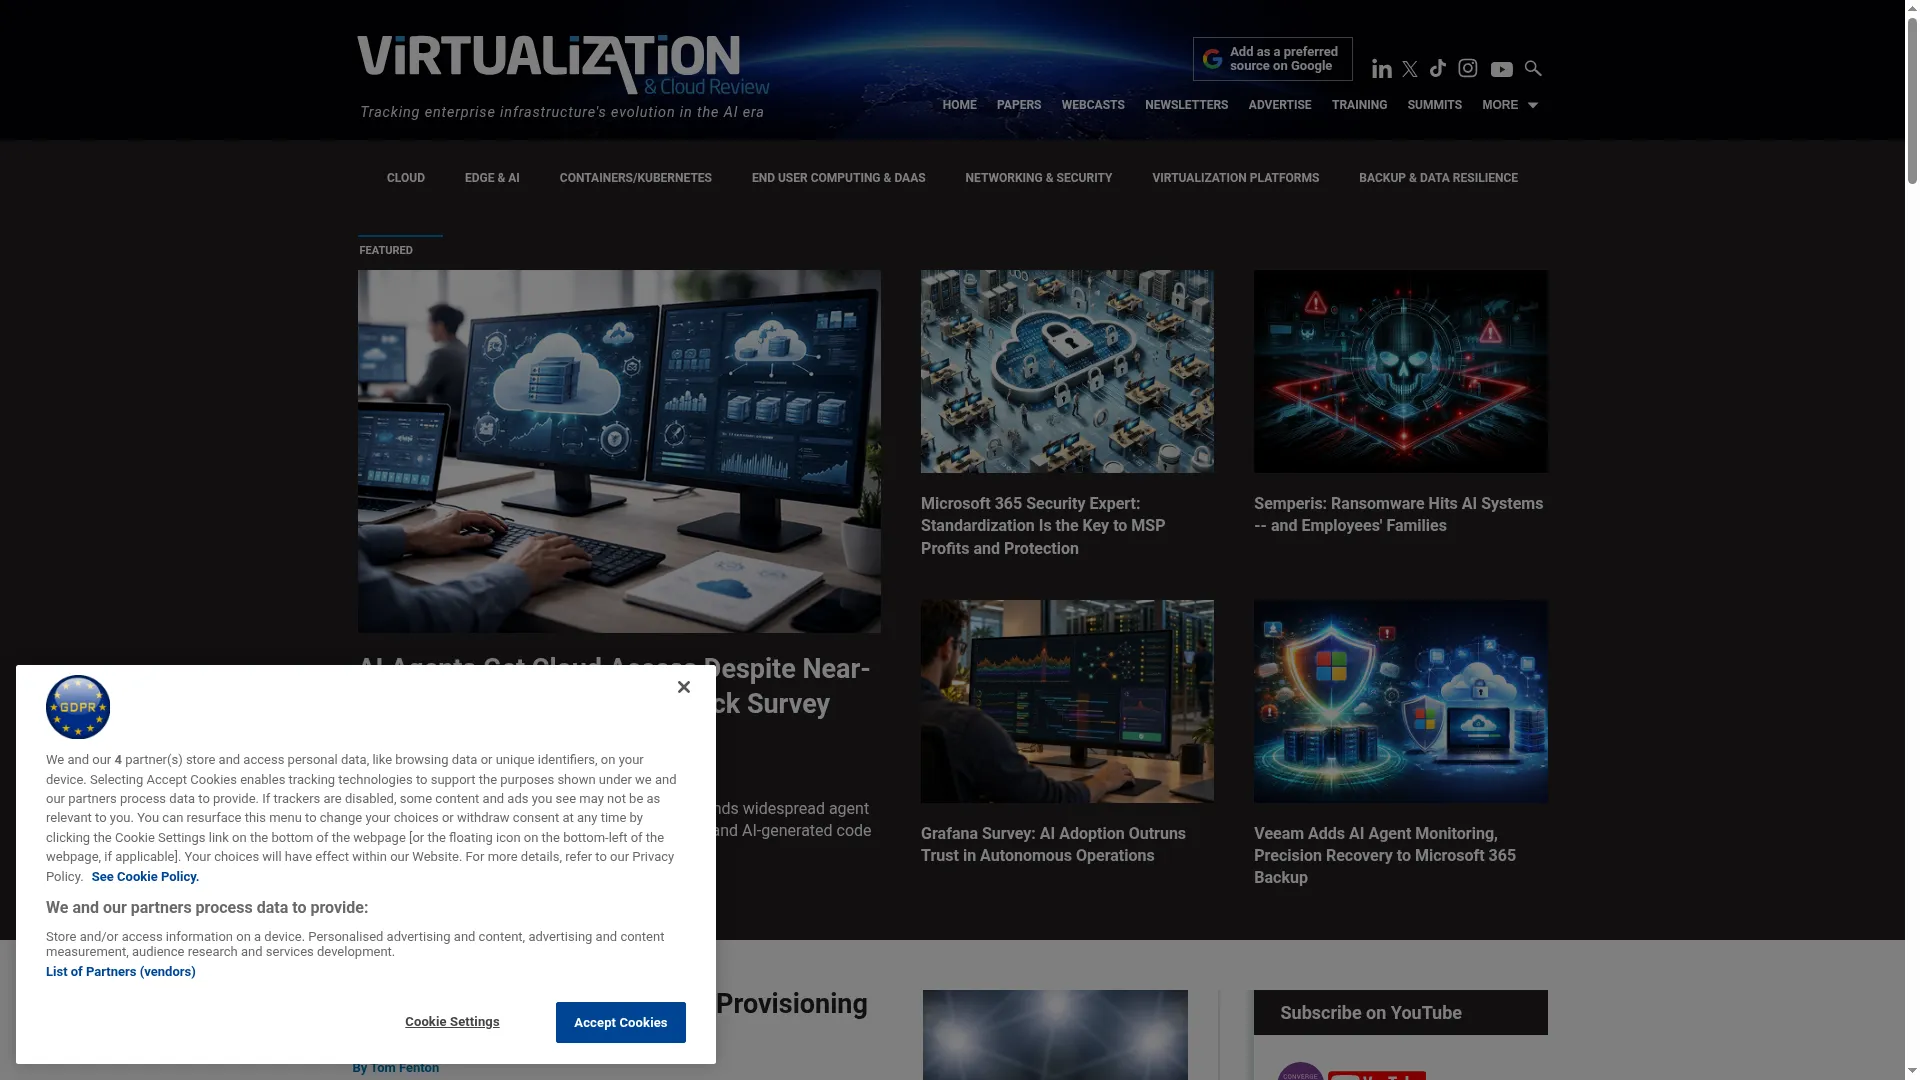Close the GDPR cookie dialog
The height and width of the screenshot is (1080, 1920).
684,687
